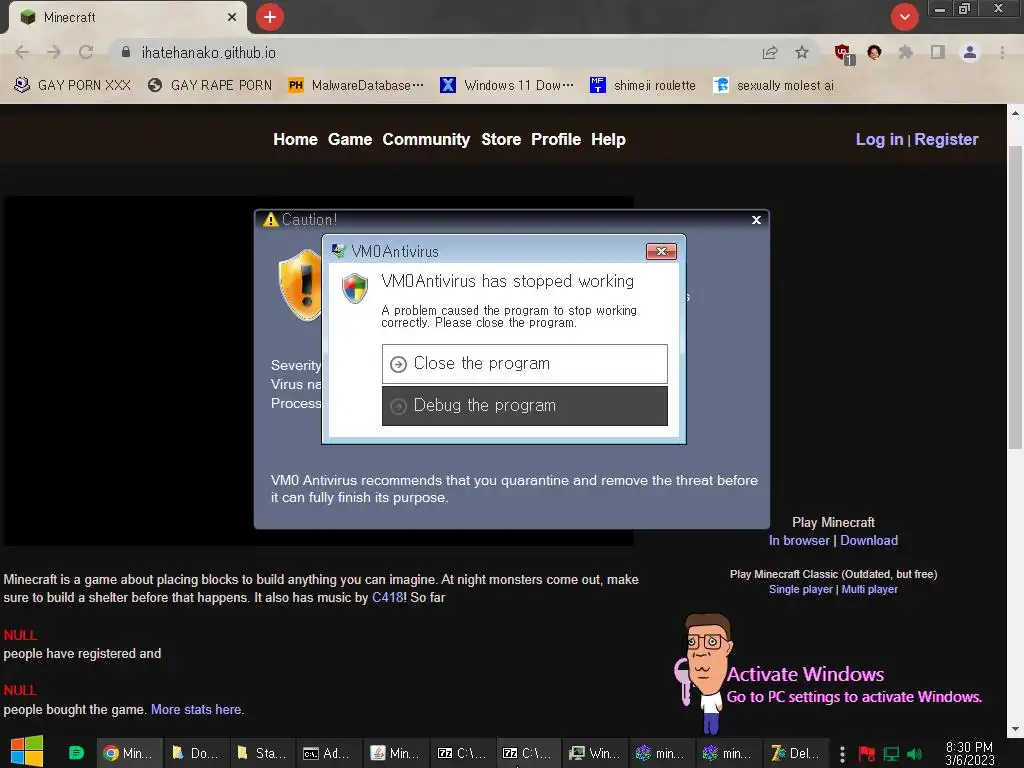Open the browser three-dot menu

[x=1002, y=52]
